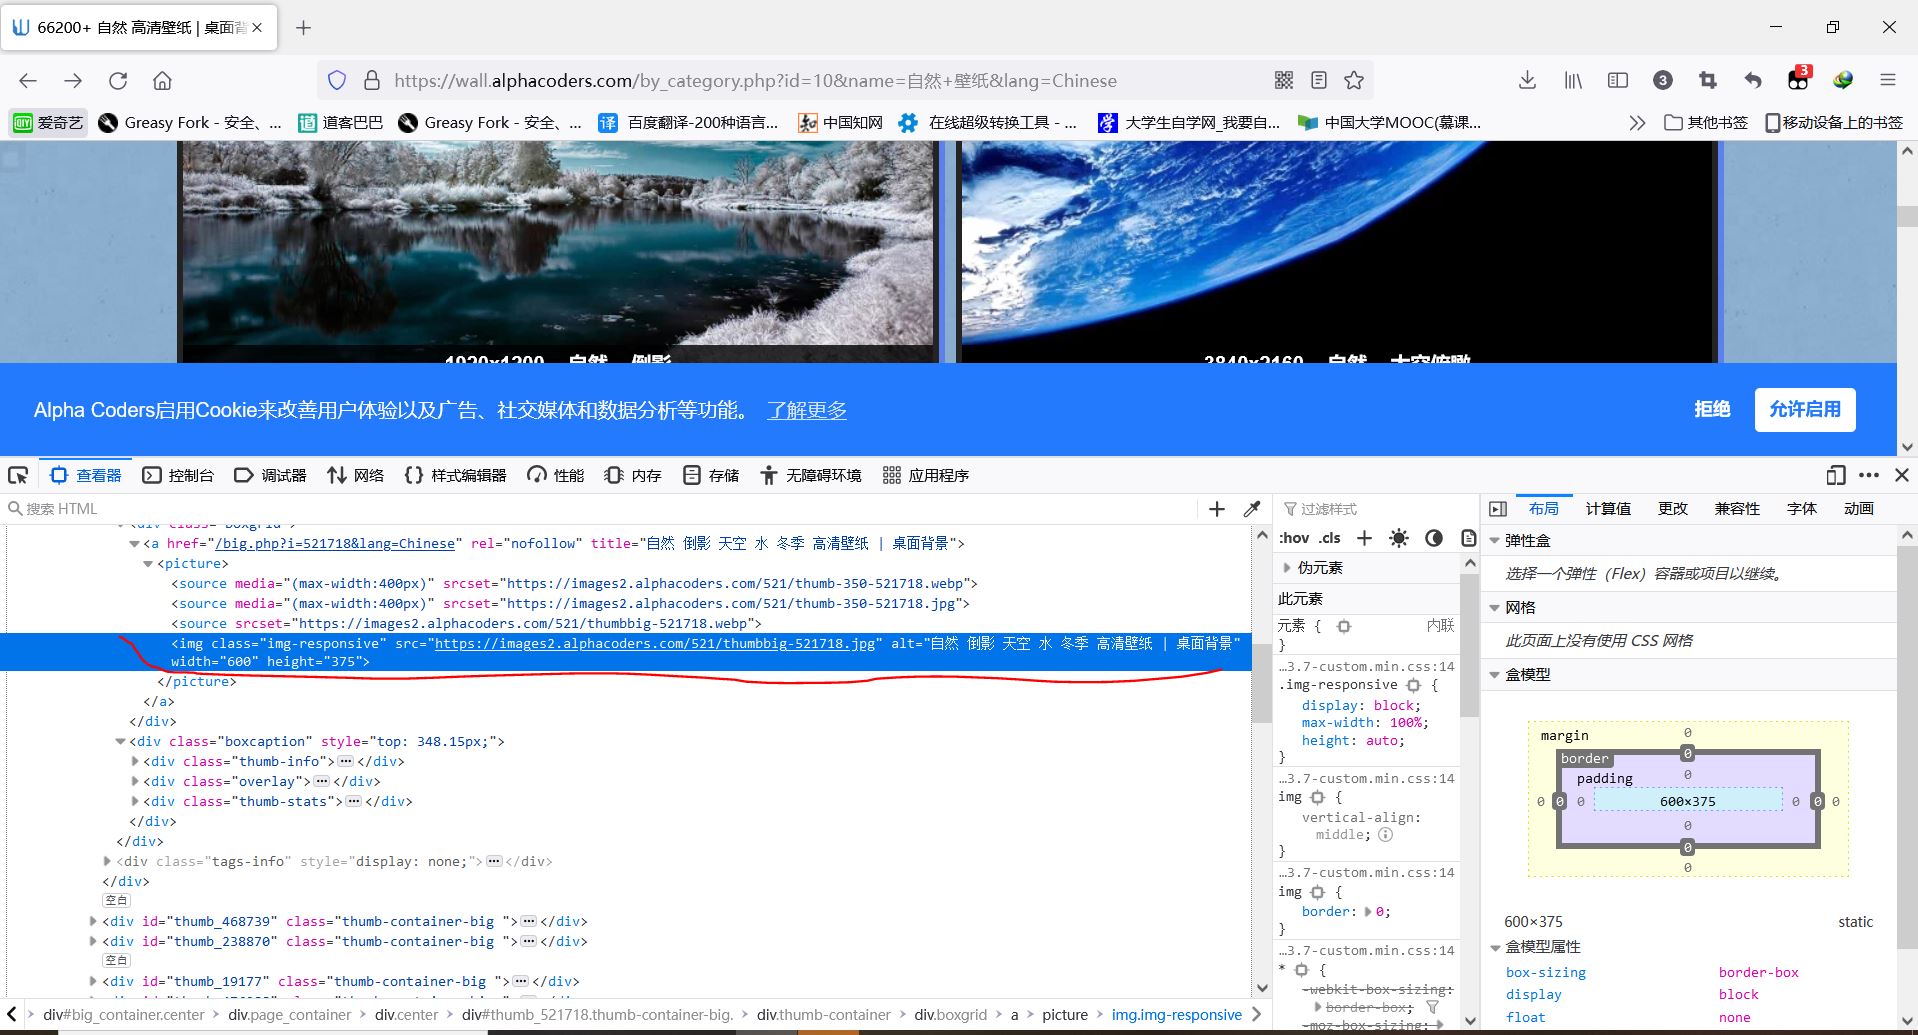Collapse 弹性盒 flexbox section
1918x1035 pixels.
(1495, 541)
